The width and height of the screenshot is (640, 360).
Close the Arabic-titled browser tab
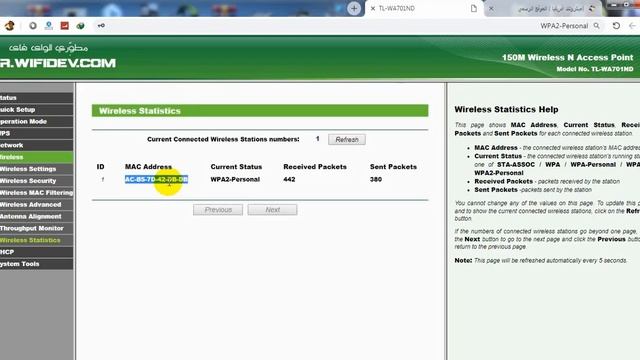point(491,8)
